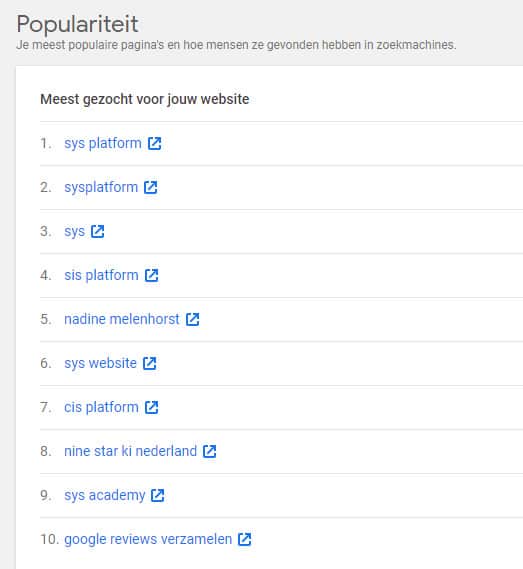Viewport: 523px width, 569px height.
Task: Open external link icon next to sys academy
Action: pyautogui.click(x=158, y=495)
